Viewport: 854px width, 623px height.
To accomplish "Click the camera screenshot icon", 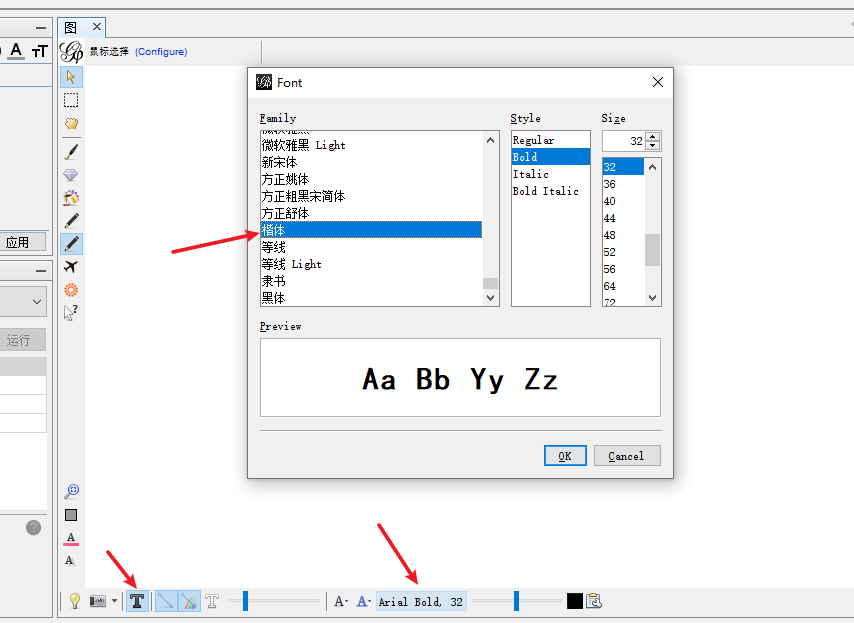I will pos(98,601).
